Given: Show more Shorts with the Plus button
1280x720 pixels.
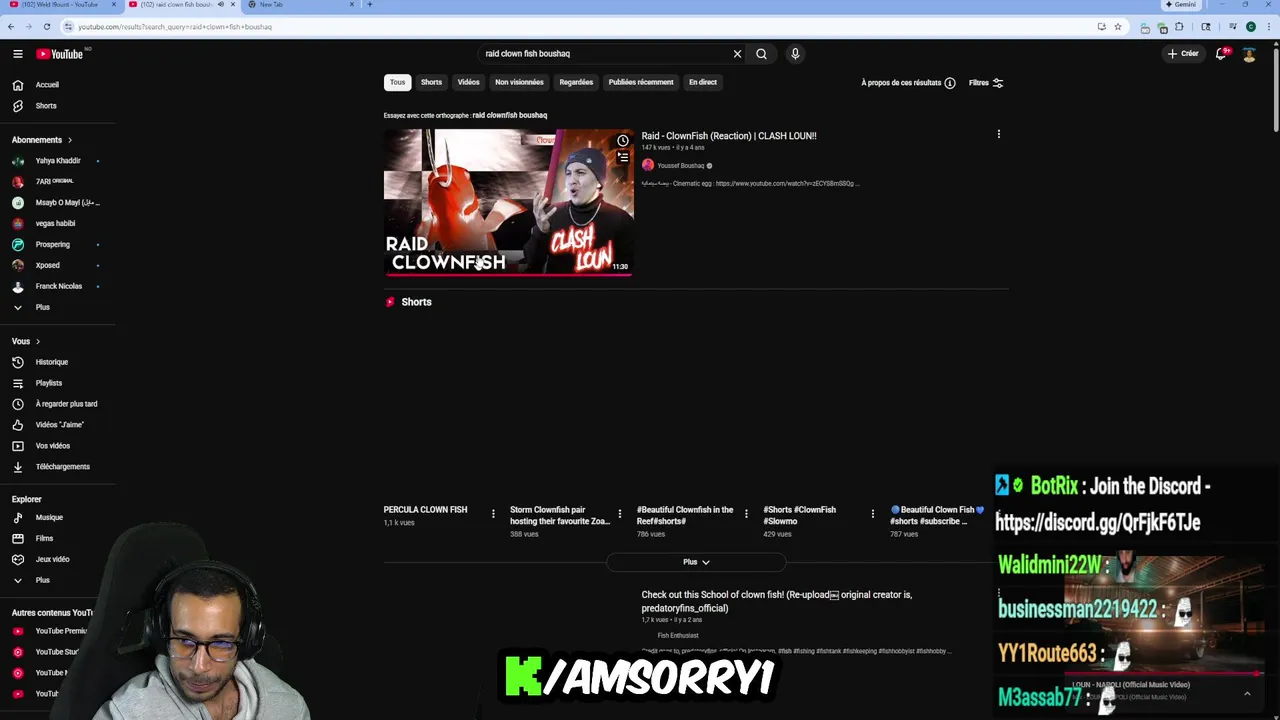Looking at the screenshot, I should [696, 562].
